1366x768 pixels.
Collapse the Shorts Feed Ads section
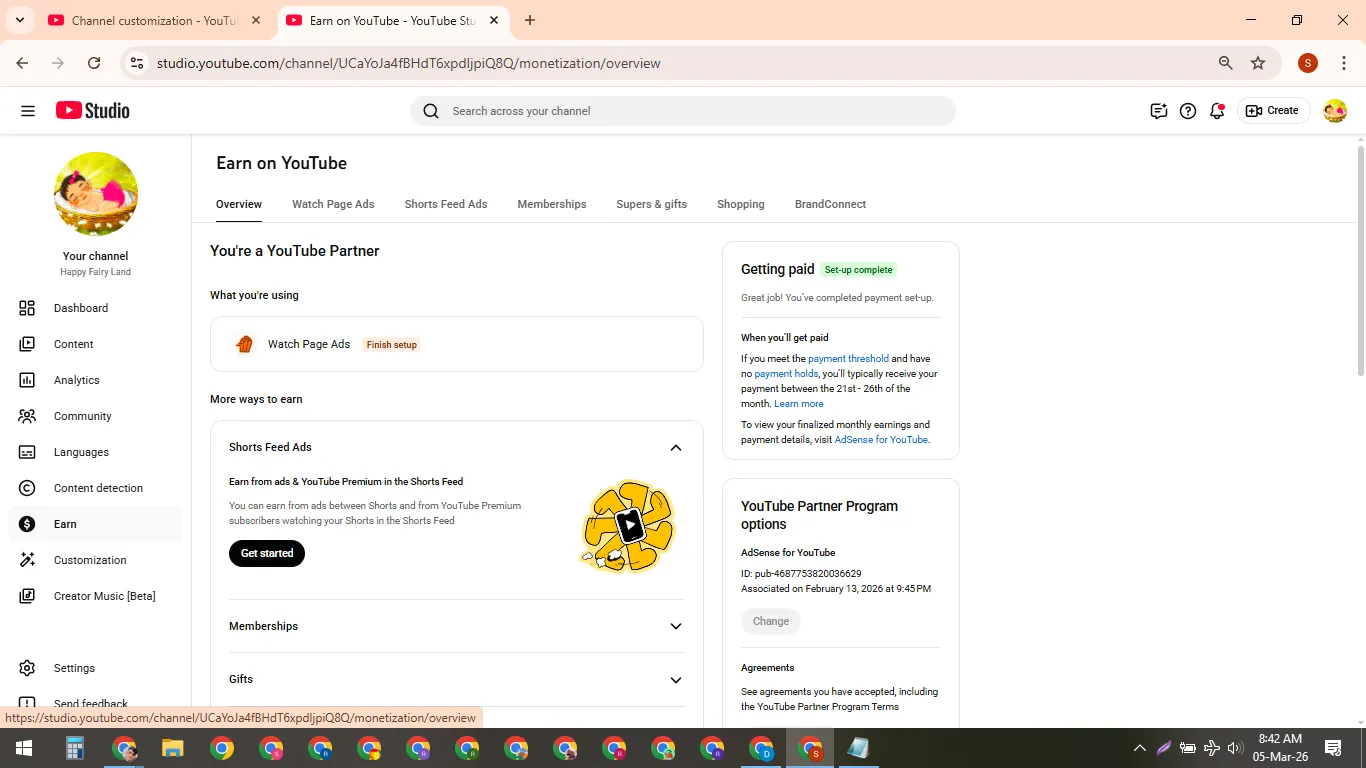[676, 448]
